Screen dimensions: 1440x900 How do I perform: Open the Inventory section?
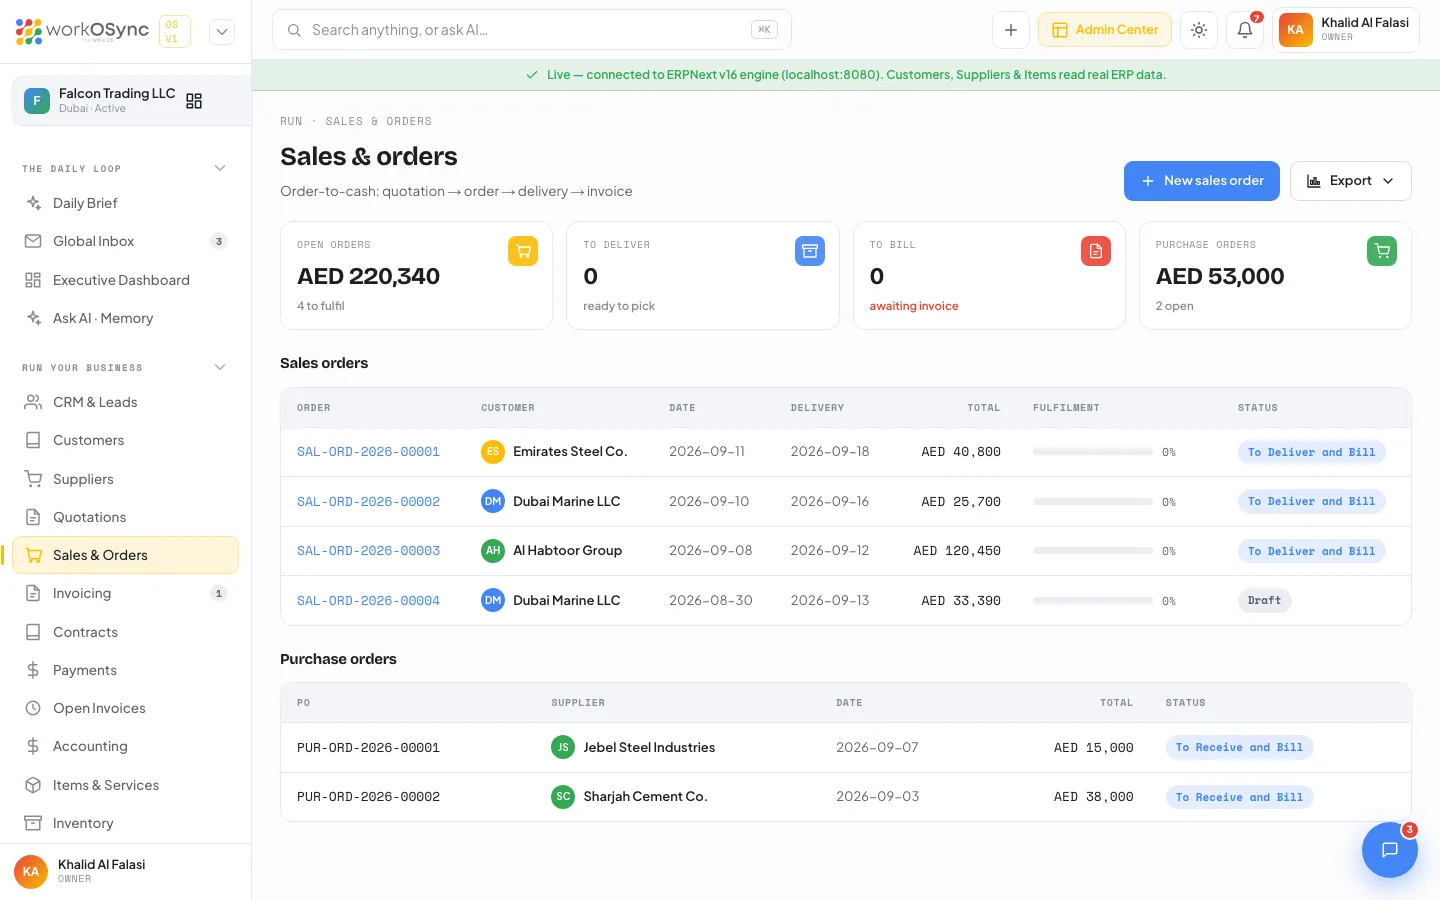[126, 823]
